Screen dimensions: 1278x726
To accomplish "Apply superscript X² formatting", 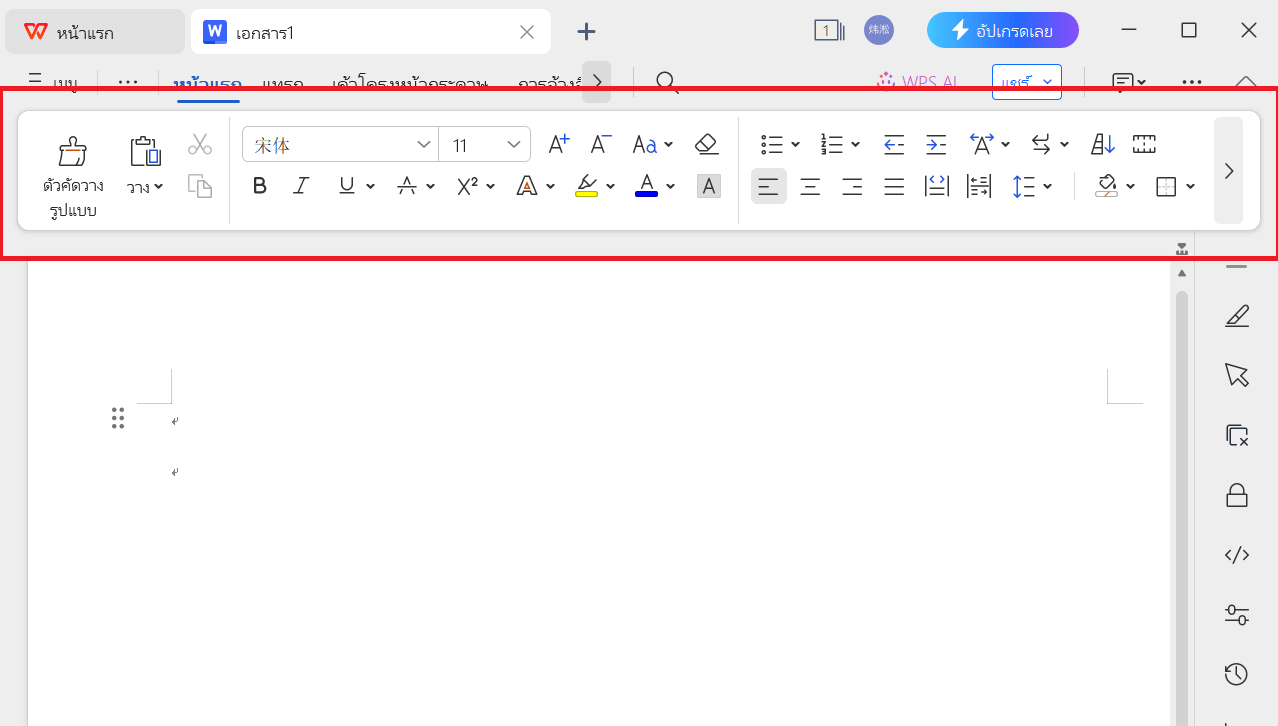I will pyautogui.click(x=467, y=186).
